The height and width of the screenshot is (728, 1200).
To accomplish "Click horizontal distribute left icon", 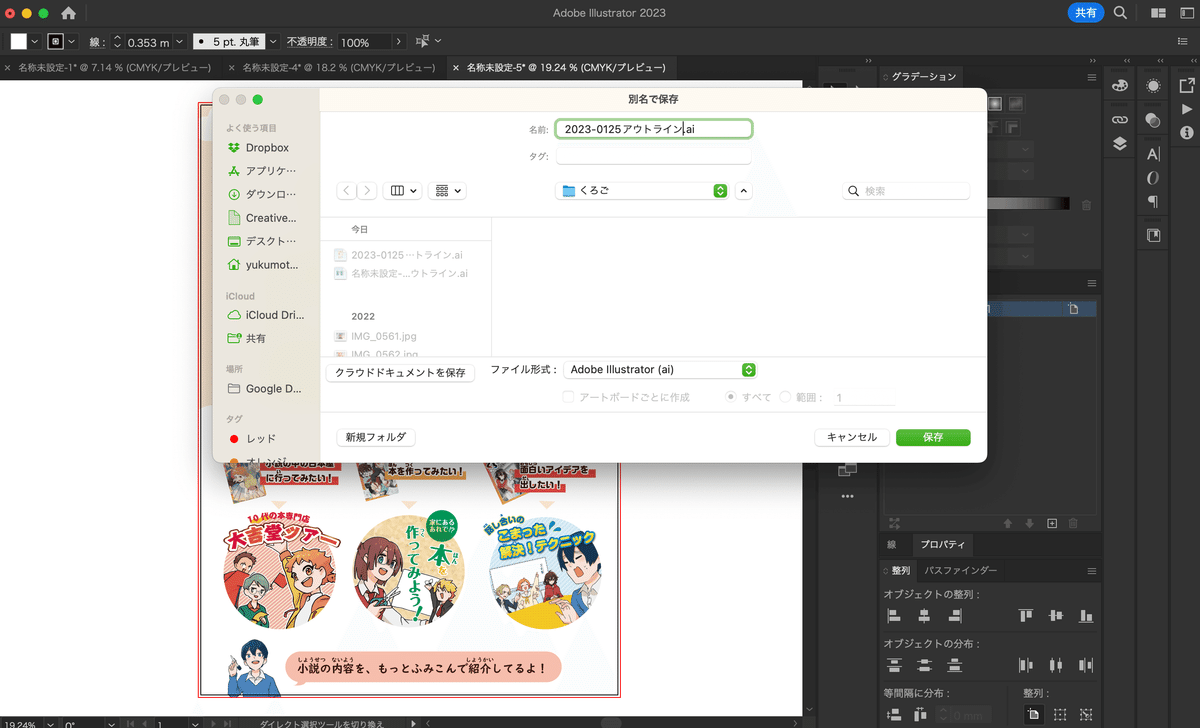I will [1025, 665].
